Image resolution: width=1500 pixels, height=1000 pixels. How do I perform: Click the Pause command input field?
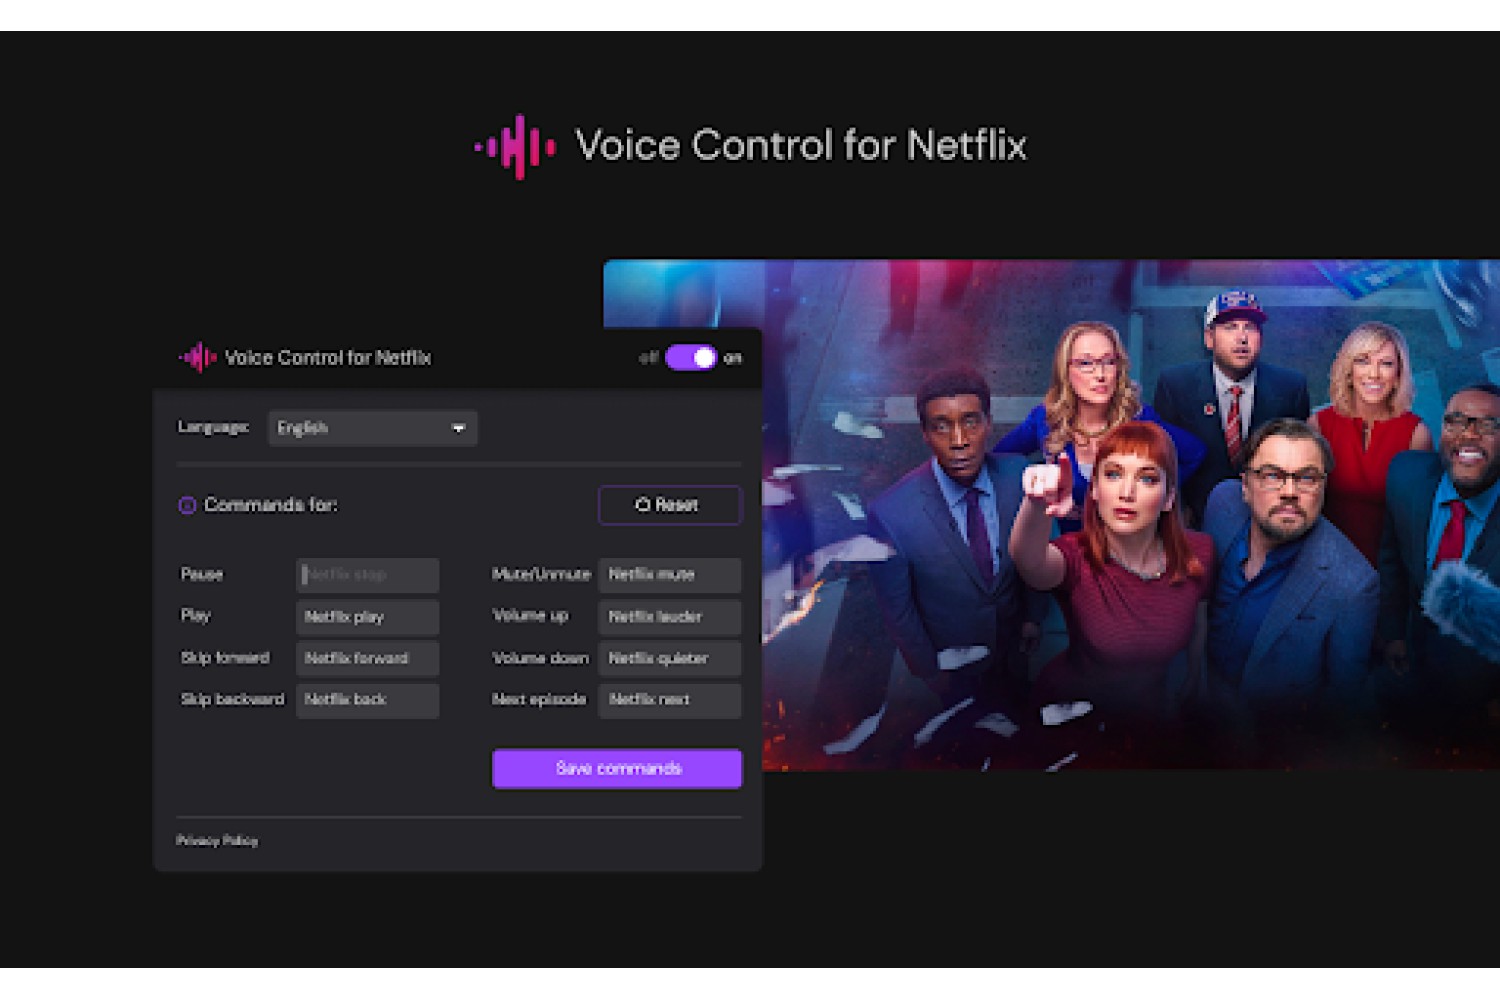(x=367, y=575)
